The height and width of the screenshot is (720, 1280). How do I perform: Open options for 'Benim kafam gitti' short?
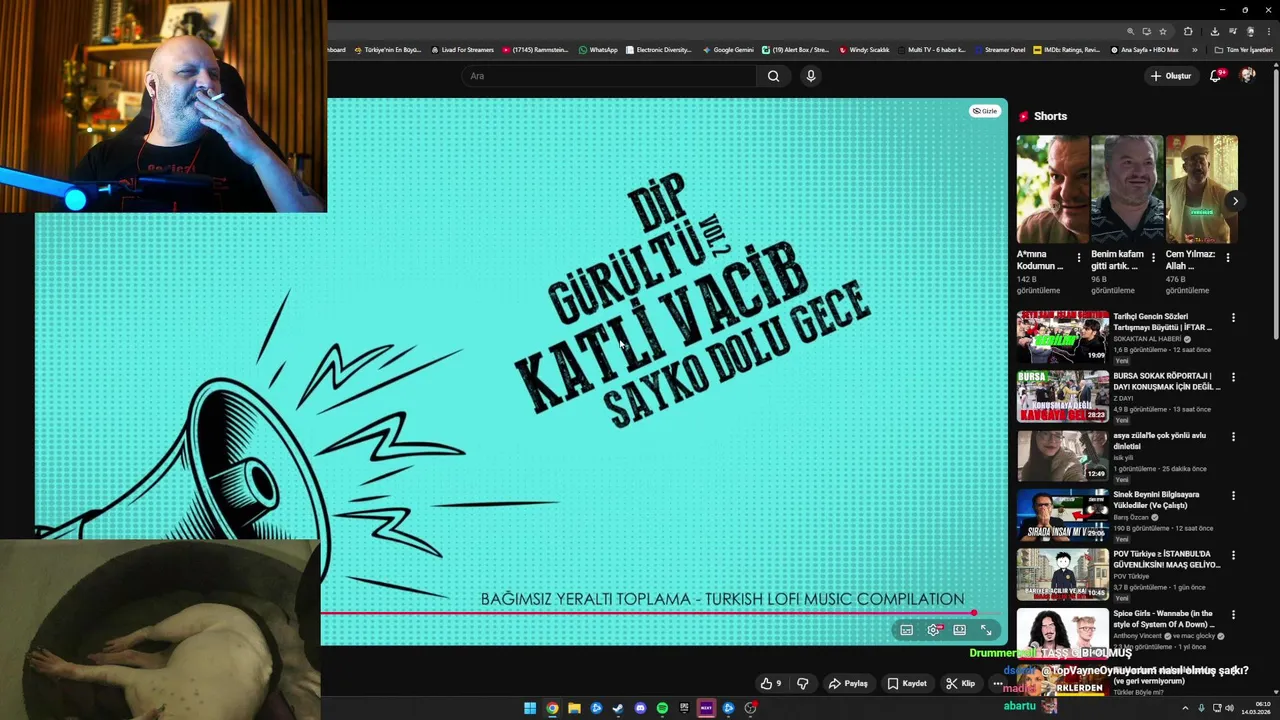[x=1153, y=258]
